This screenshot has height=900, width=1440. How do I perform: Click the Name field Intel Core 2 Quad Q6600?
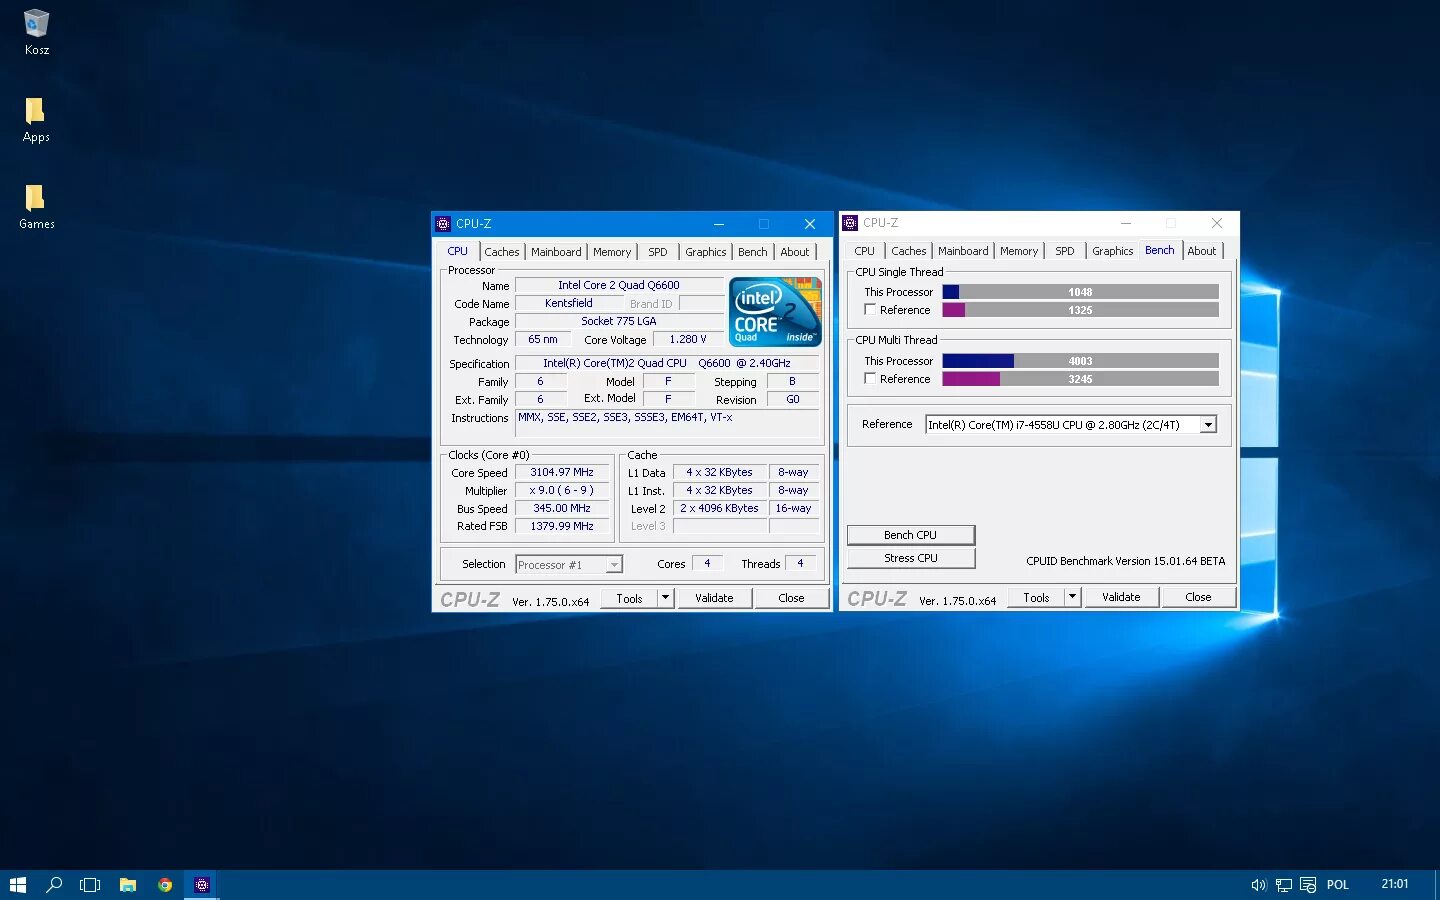tap(618, 285)
